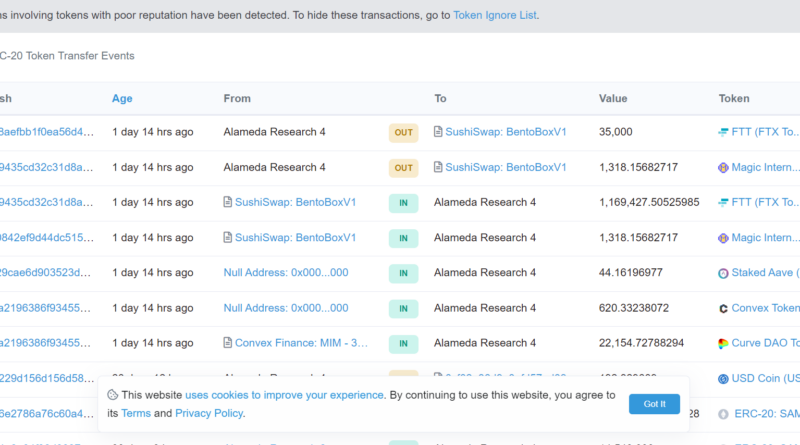This screenshot has width=800, height=445.
Task: Click contract icon beside first To-column SushiSwap: BentoBoxV1
Action: (438, 132)
